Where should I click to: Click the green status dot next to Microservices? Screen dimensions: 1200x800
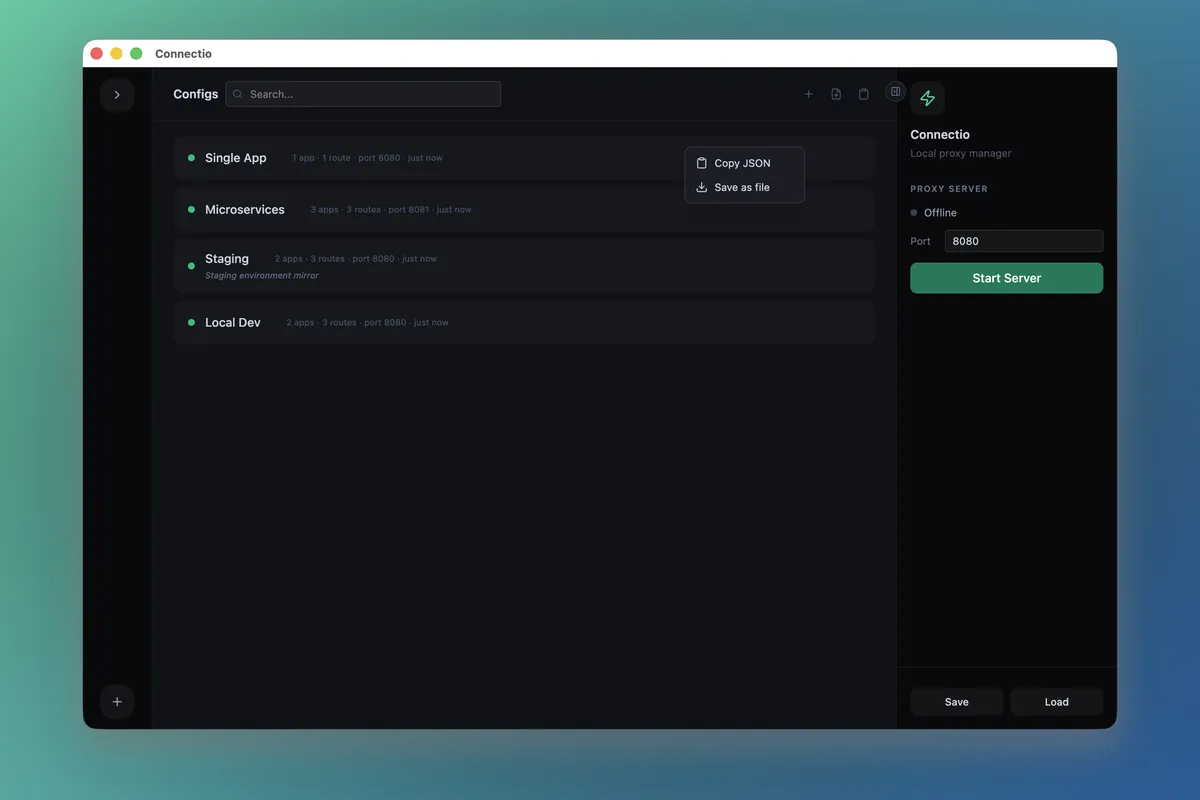pyautogui.click(x=191, y=210)
